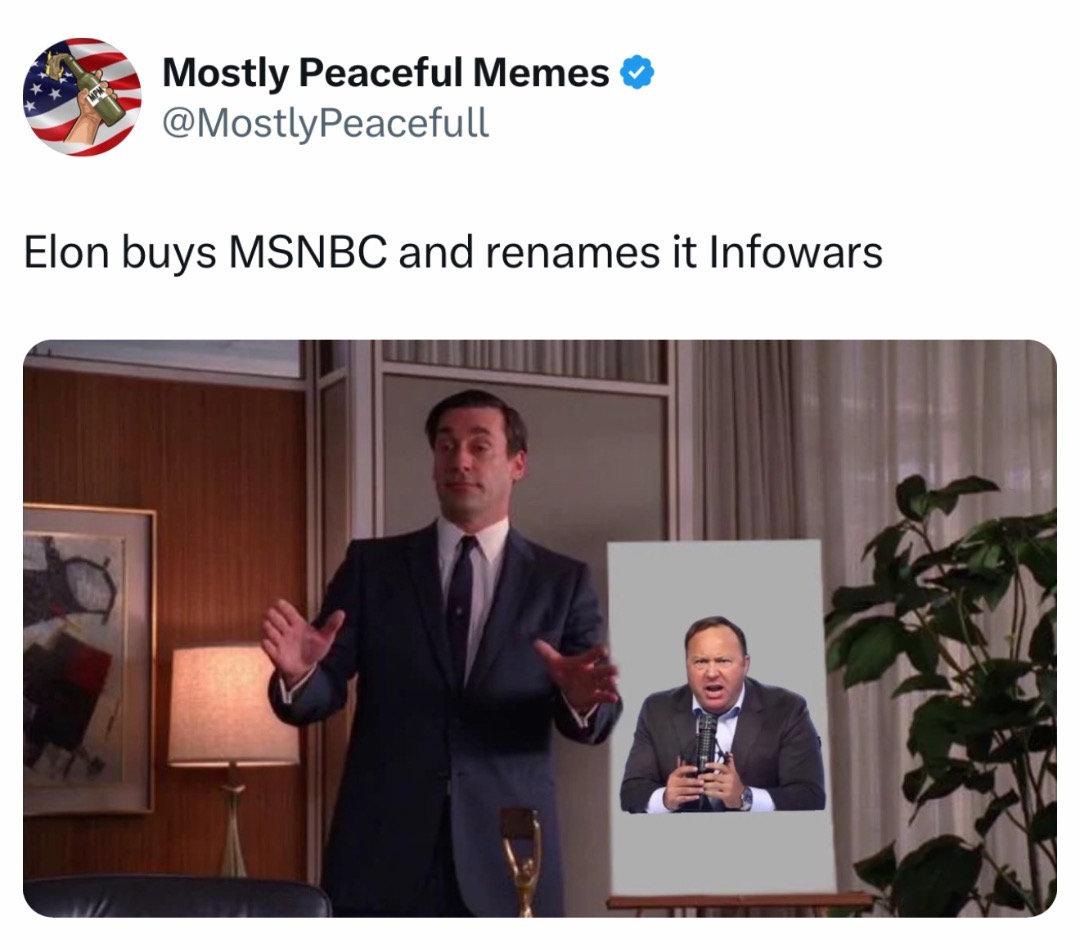Select the tweet text about Elon buying MSNBC
Screen dimensions: 1080x950
pyautogui.click(x=453, y=252)
